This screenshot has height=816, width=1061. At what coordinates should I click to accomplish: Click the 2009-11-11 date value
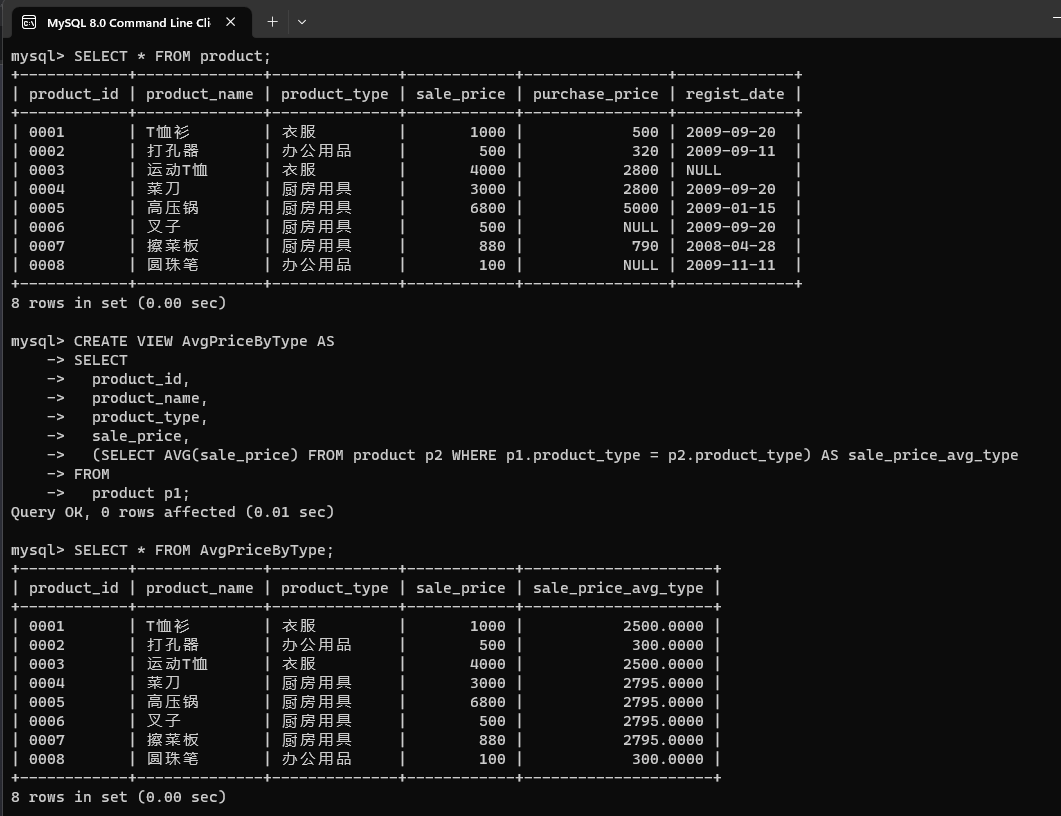pos(730,265)
